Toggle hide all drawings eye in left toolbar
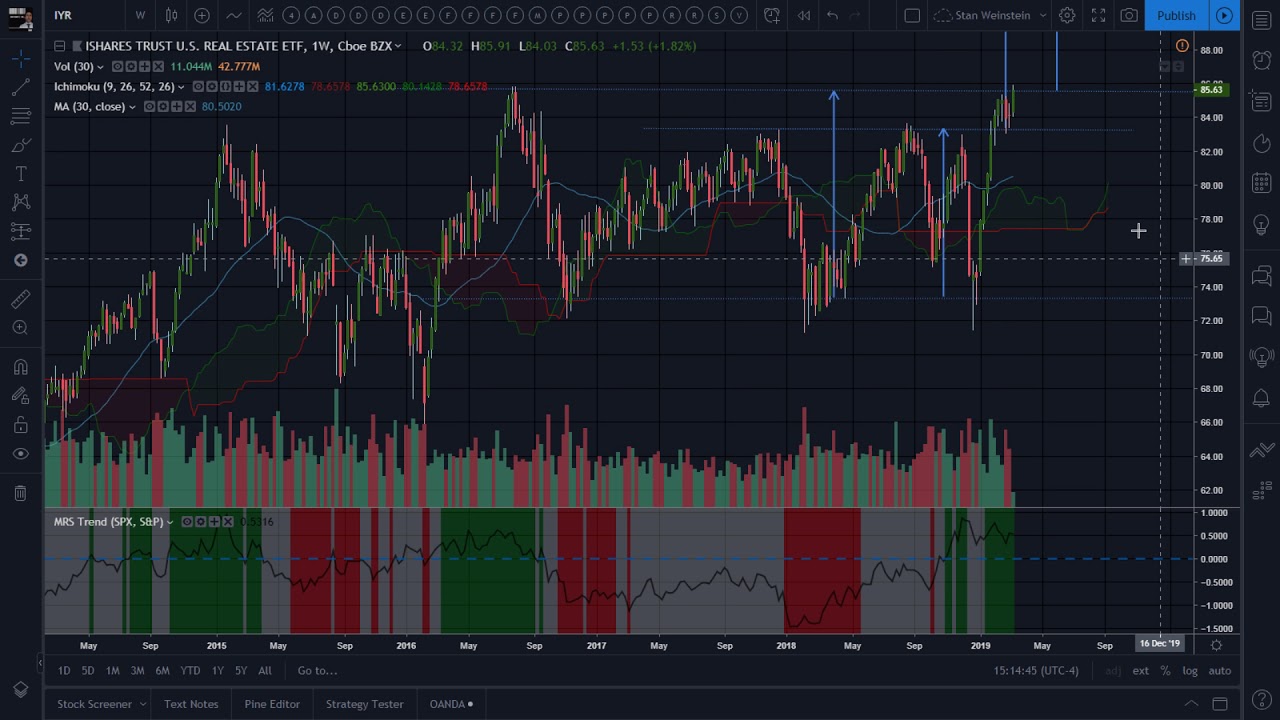Viewport: 1280px width, 720px height. click(20, 454)
